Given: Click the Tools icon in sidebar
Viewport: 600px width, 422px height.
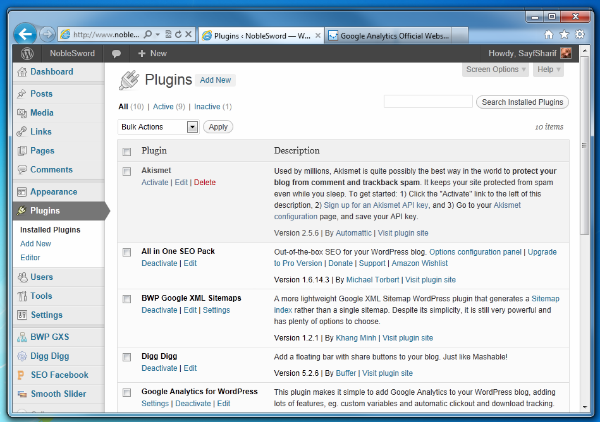Looking at the screenshot, I should (x=22, y=296).
